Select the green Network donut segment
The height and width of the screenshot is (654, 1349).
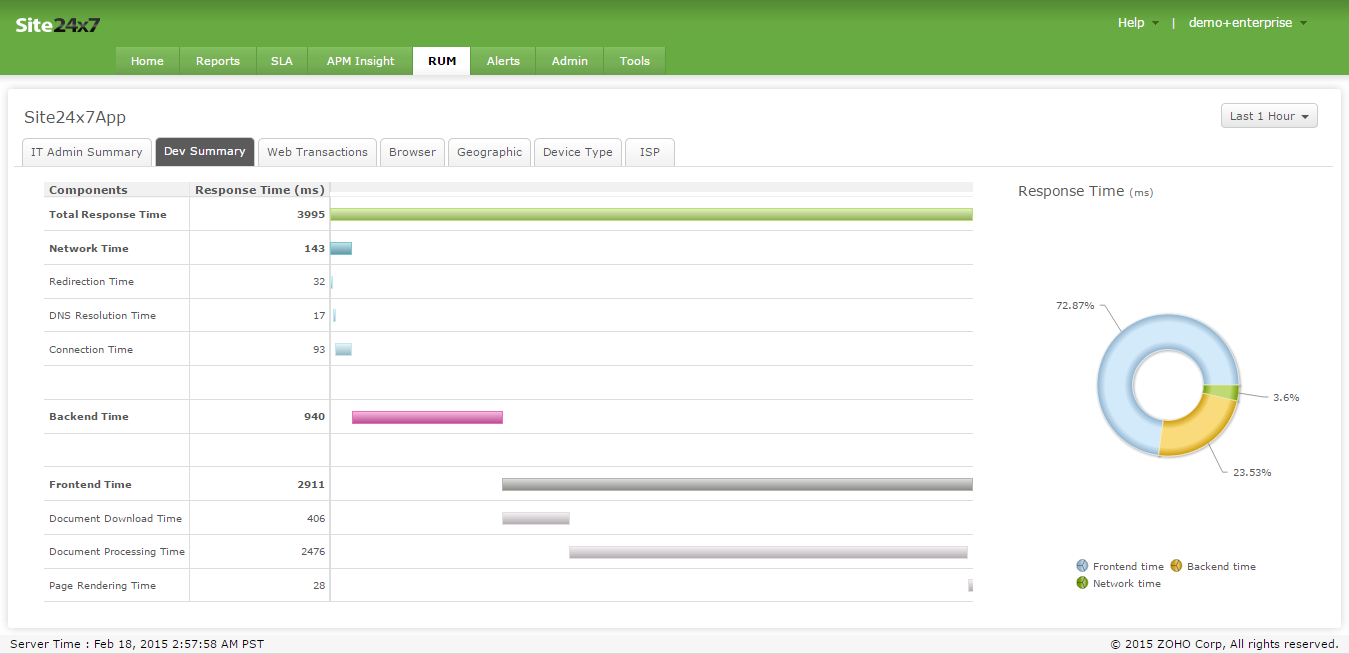pos(1222,393)
